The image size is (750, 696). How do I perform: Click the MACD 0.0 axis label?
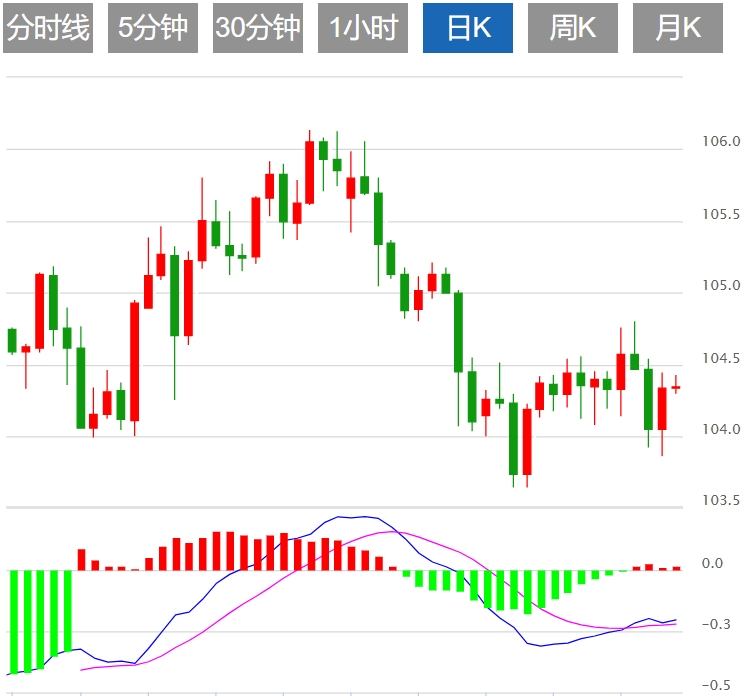712,564
